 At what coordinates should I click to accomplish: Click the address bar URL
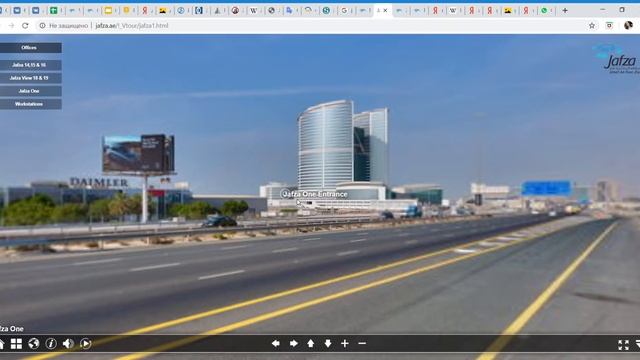(x=131, y=26)
